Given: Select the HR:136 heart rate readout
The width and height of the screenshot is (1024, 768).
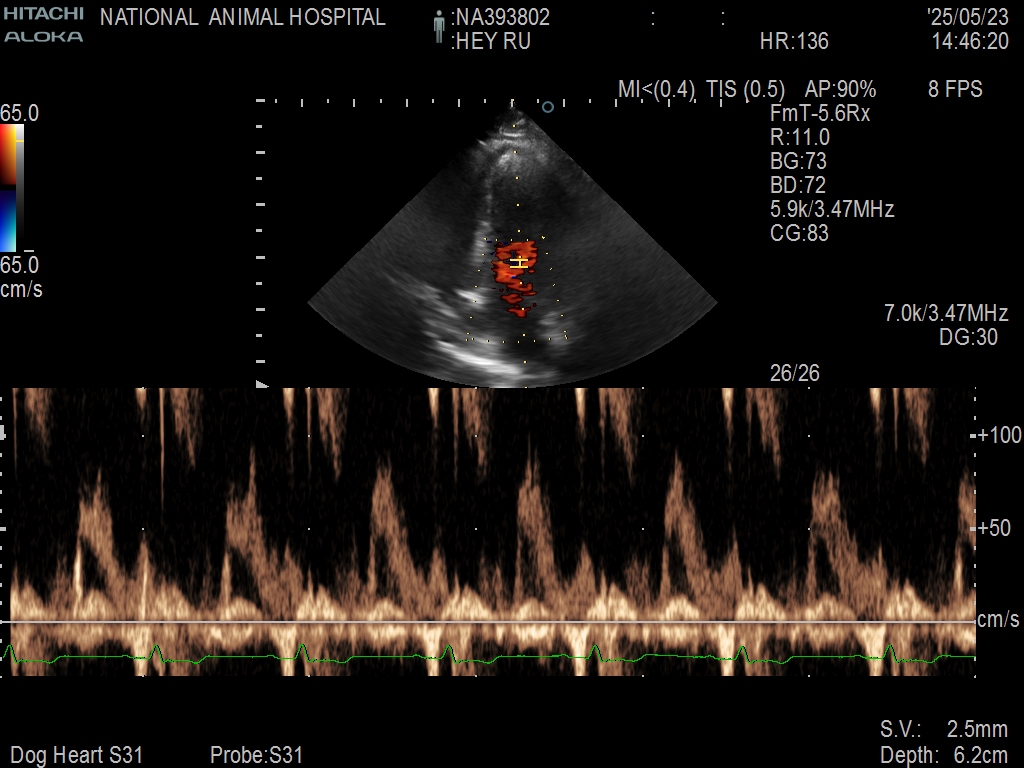Looking at the screenshot, I should (794, 42).
